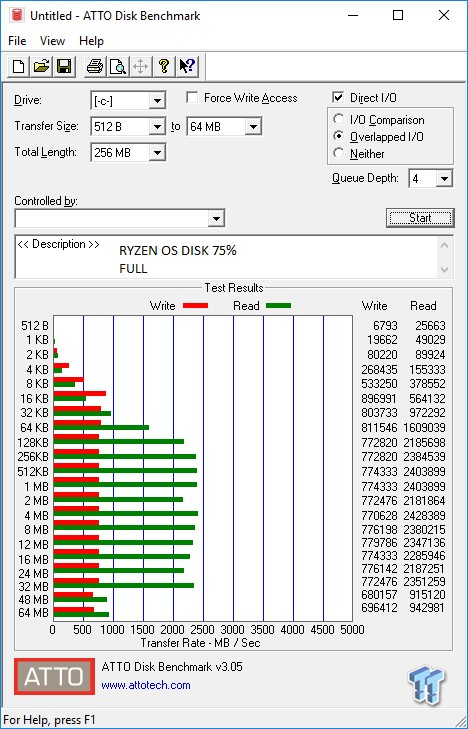The height and width of the screenshot is (729, 468).
Task: Toggle the Direct I/O checkbox
Action: 338,98
